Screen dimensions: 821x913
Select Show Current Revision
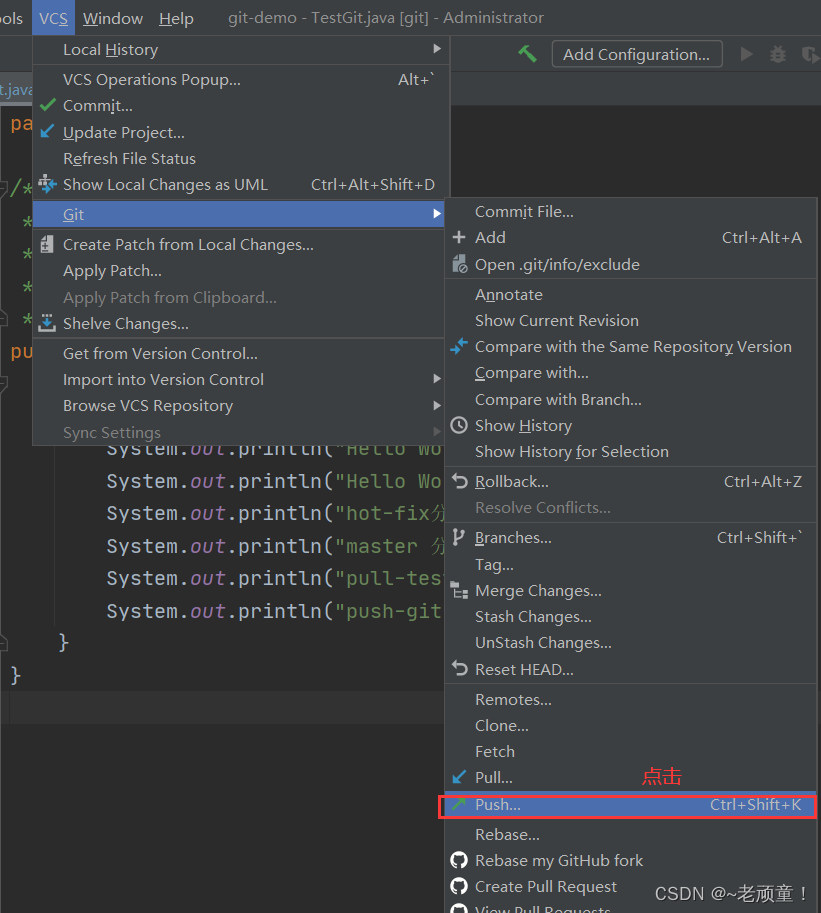click(631, 320)
